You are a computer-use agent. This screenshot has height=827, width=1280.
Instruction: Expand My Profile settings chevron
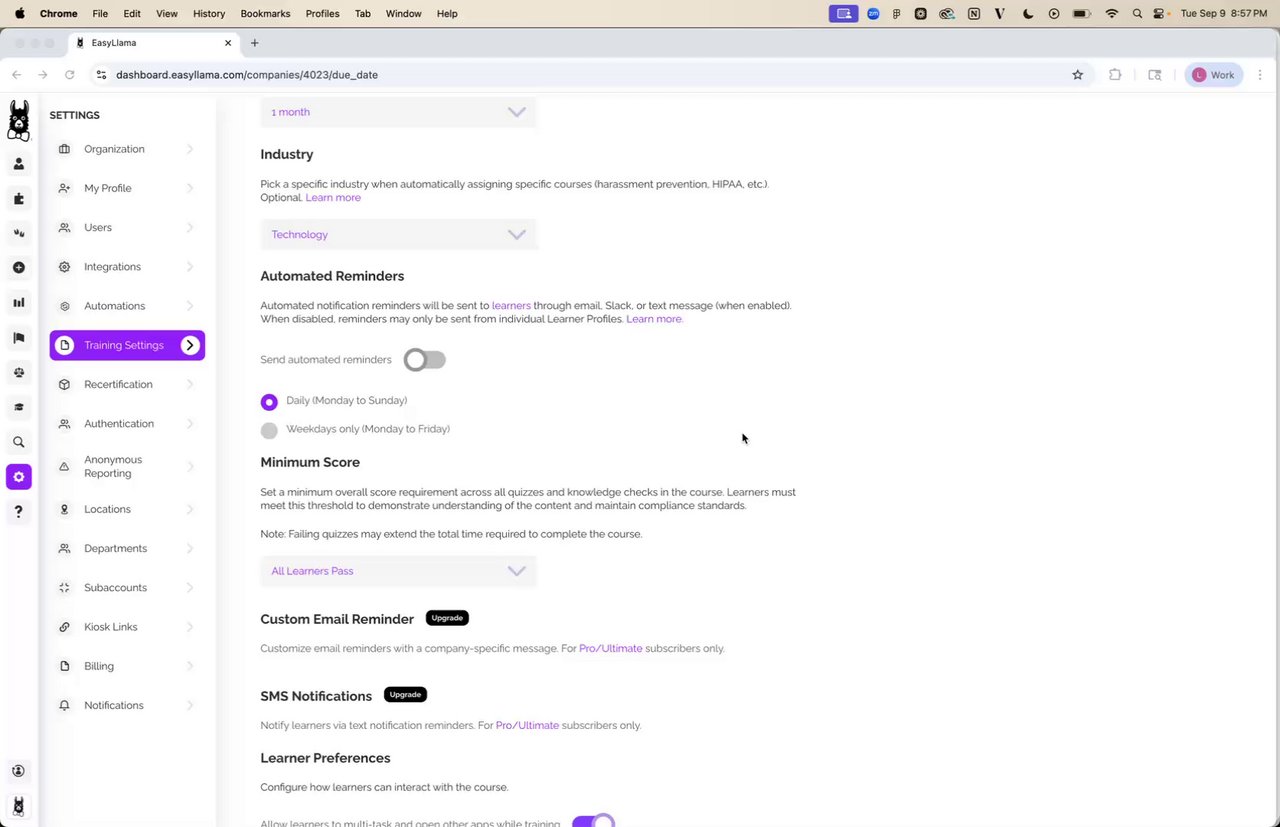point(190,188)
